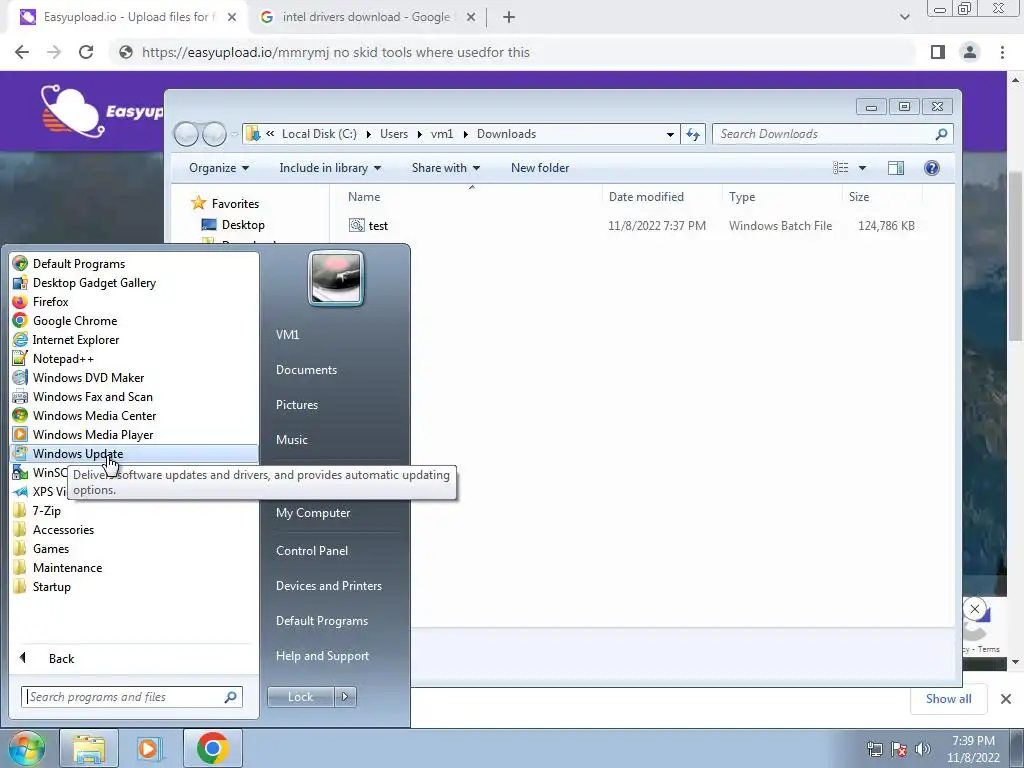The image size is (1024, 768).
Task: Toggle the Explorer preview pane
Action: click(x=896, y=168)
